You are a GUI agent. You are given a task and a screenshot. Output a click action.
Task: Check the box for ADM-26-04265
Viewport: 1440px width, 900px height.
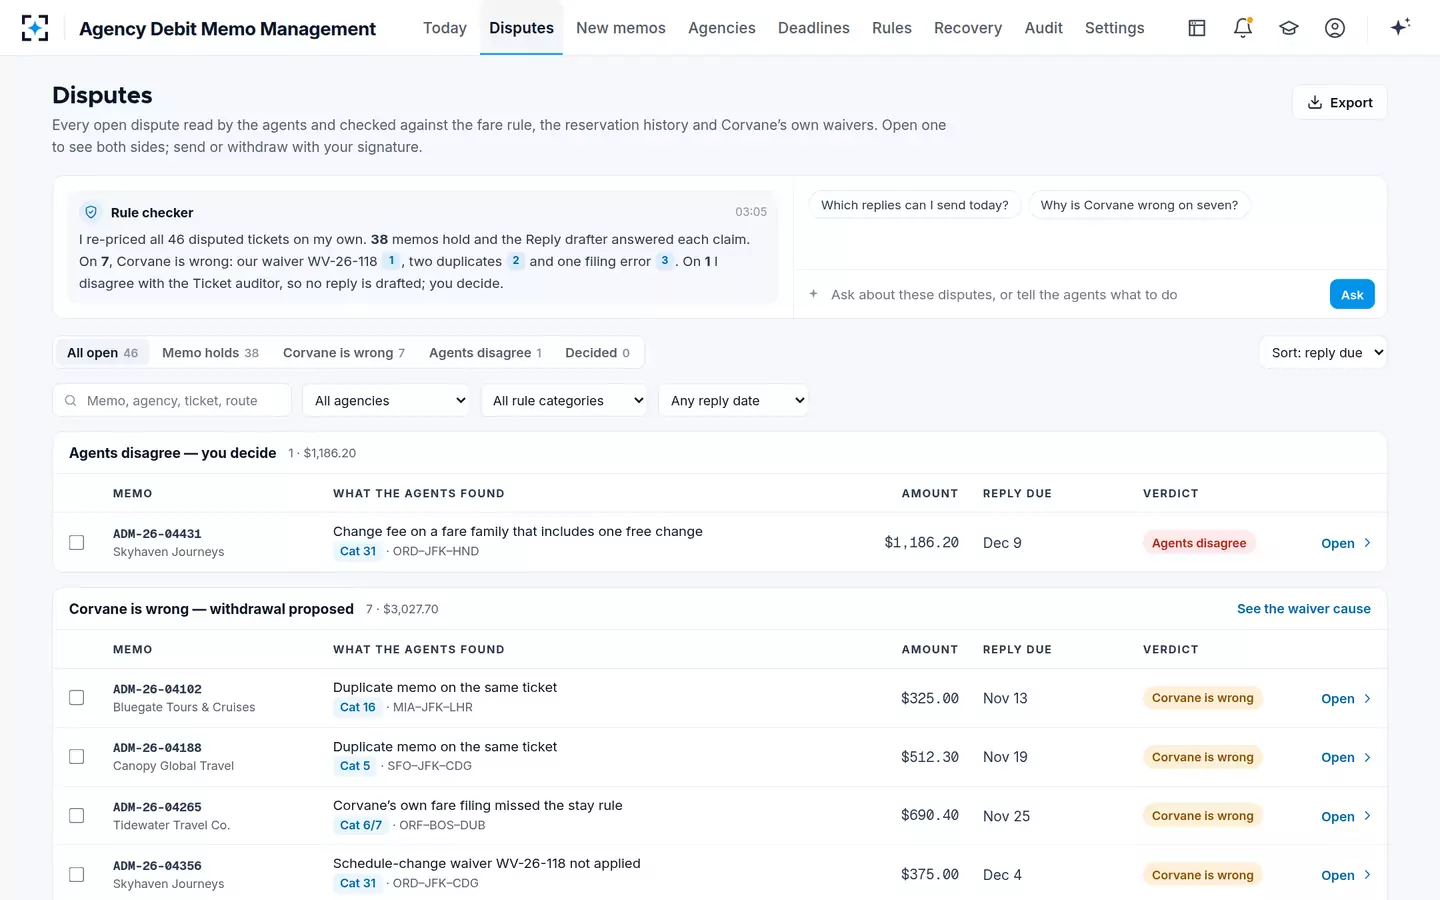click(76, 816)
